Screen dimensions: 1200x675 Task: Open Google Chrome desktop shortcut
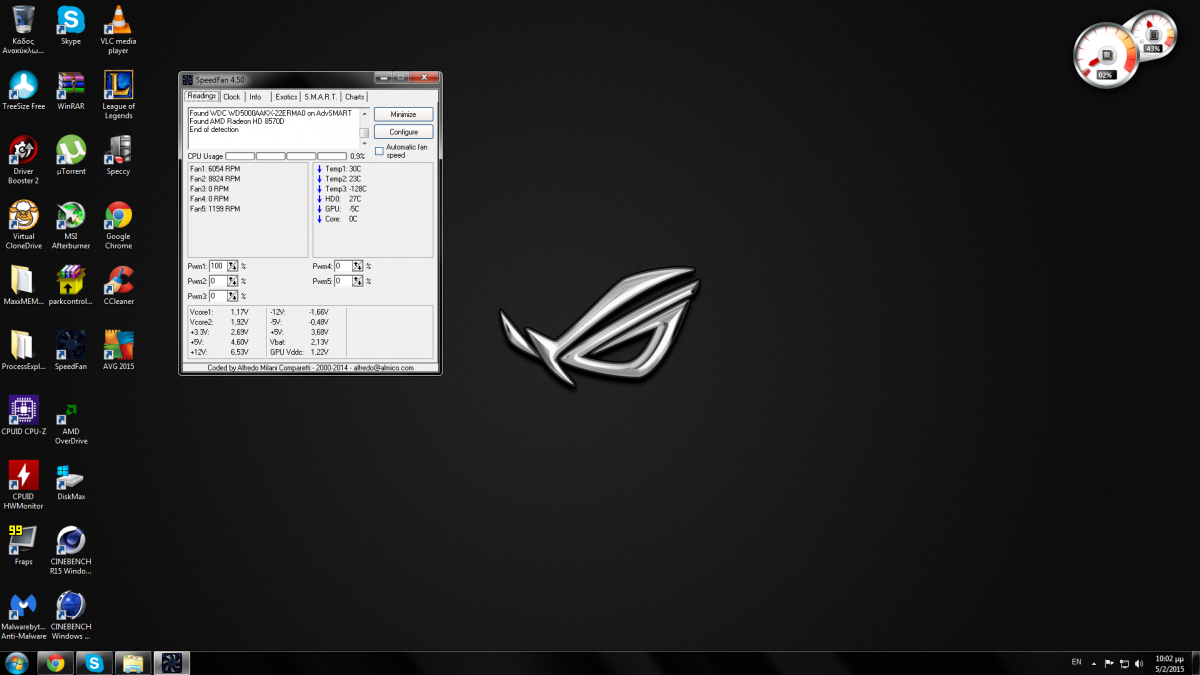[x=118, y=225]
